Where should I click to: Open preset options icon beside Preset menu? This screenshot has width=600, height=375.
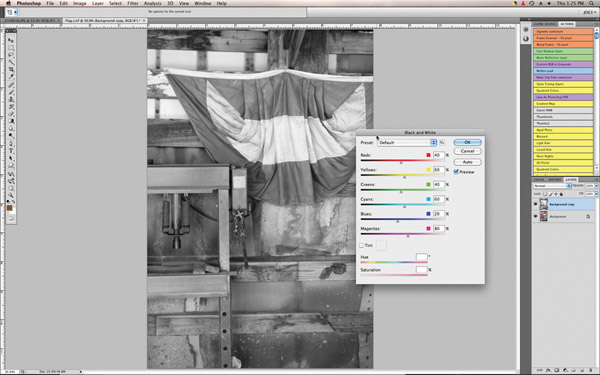pos(442,142)
